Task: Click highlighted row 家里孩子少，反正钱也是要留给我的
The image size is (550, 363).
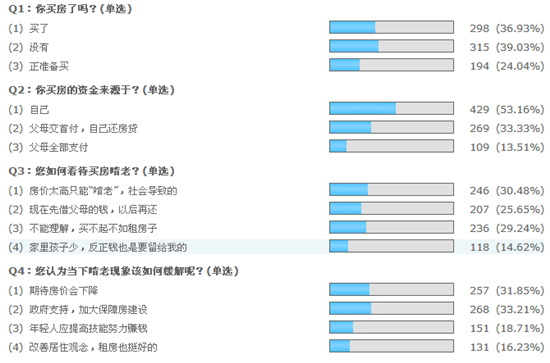Action: click(x=276, y=247)
